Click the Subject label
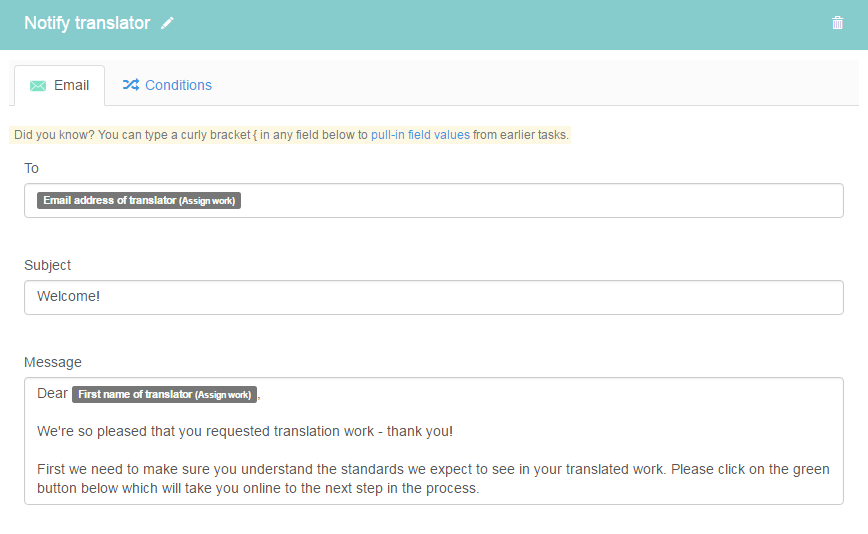868x534 pixels. [x=48, y=266]
